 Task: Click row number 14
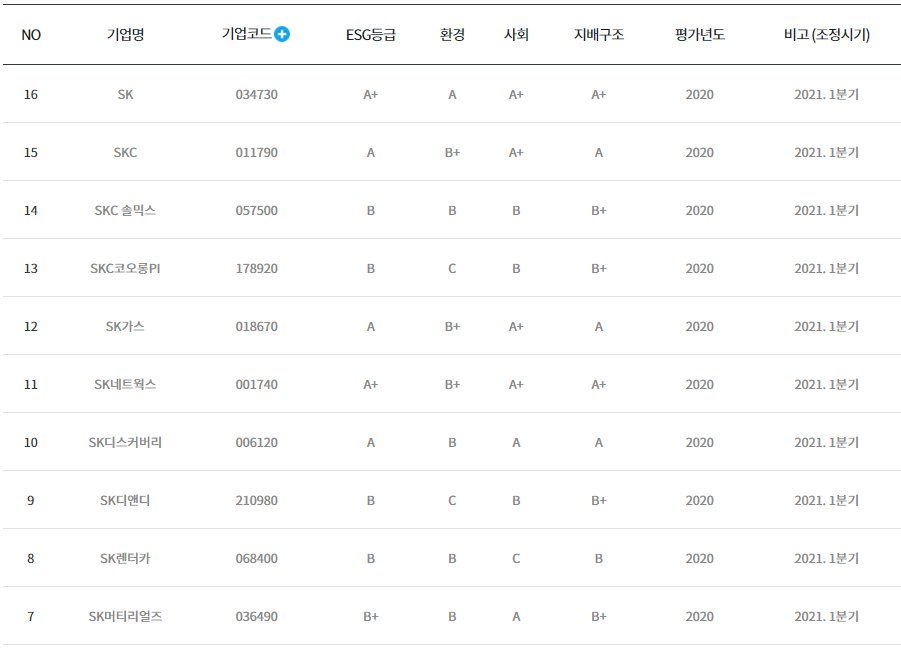pyautogui.click(x=31, y=210)
